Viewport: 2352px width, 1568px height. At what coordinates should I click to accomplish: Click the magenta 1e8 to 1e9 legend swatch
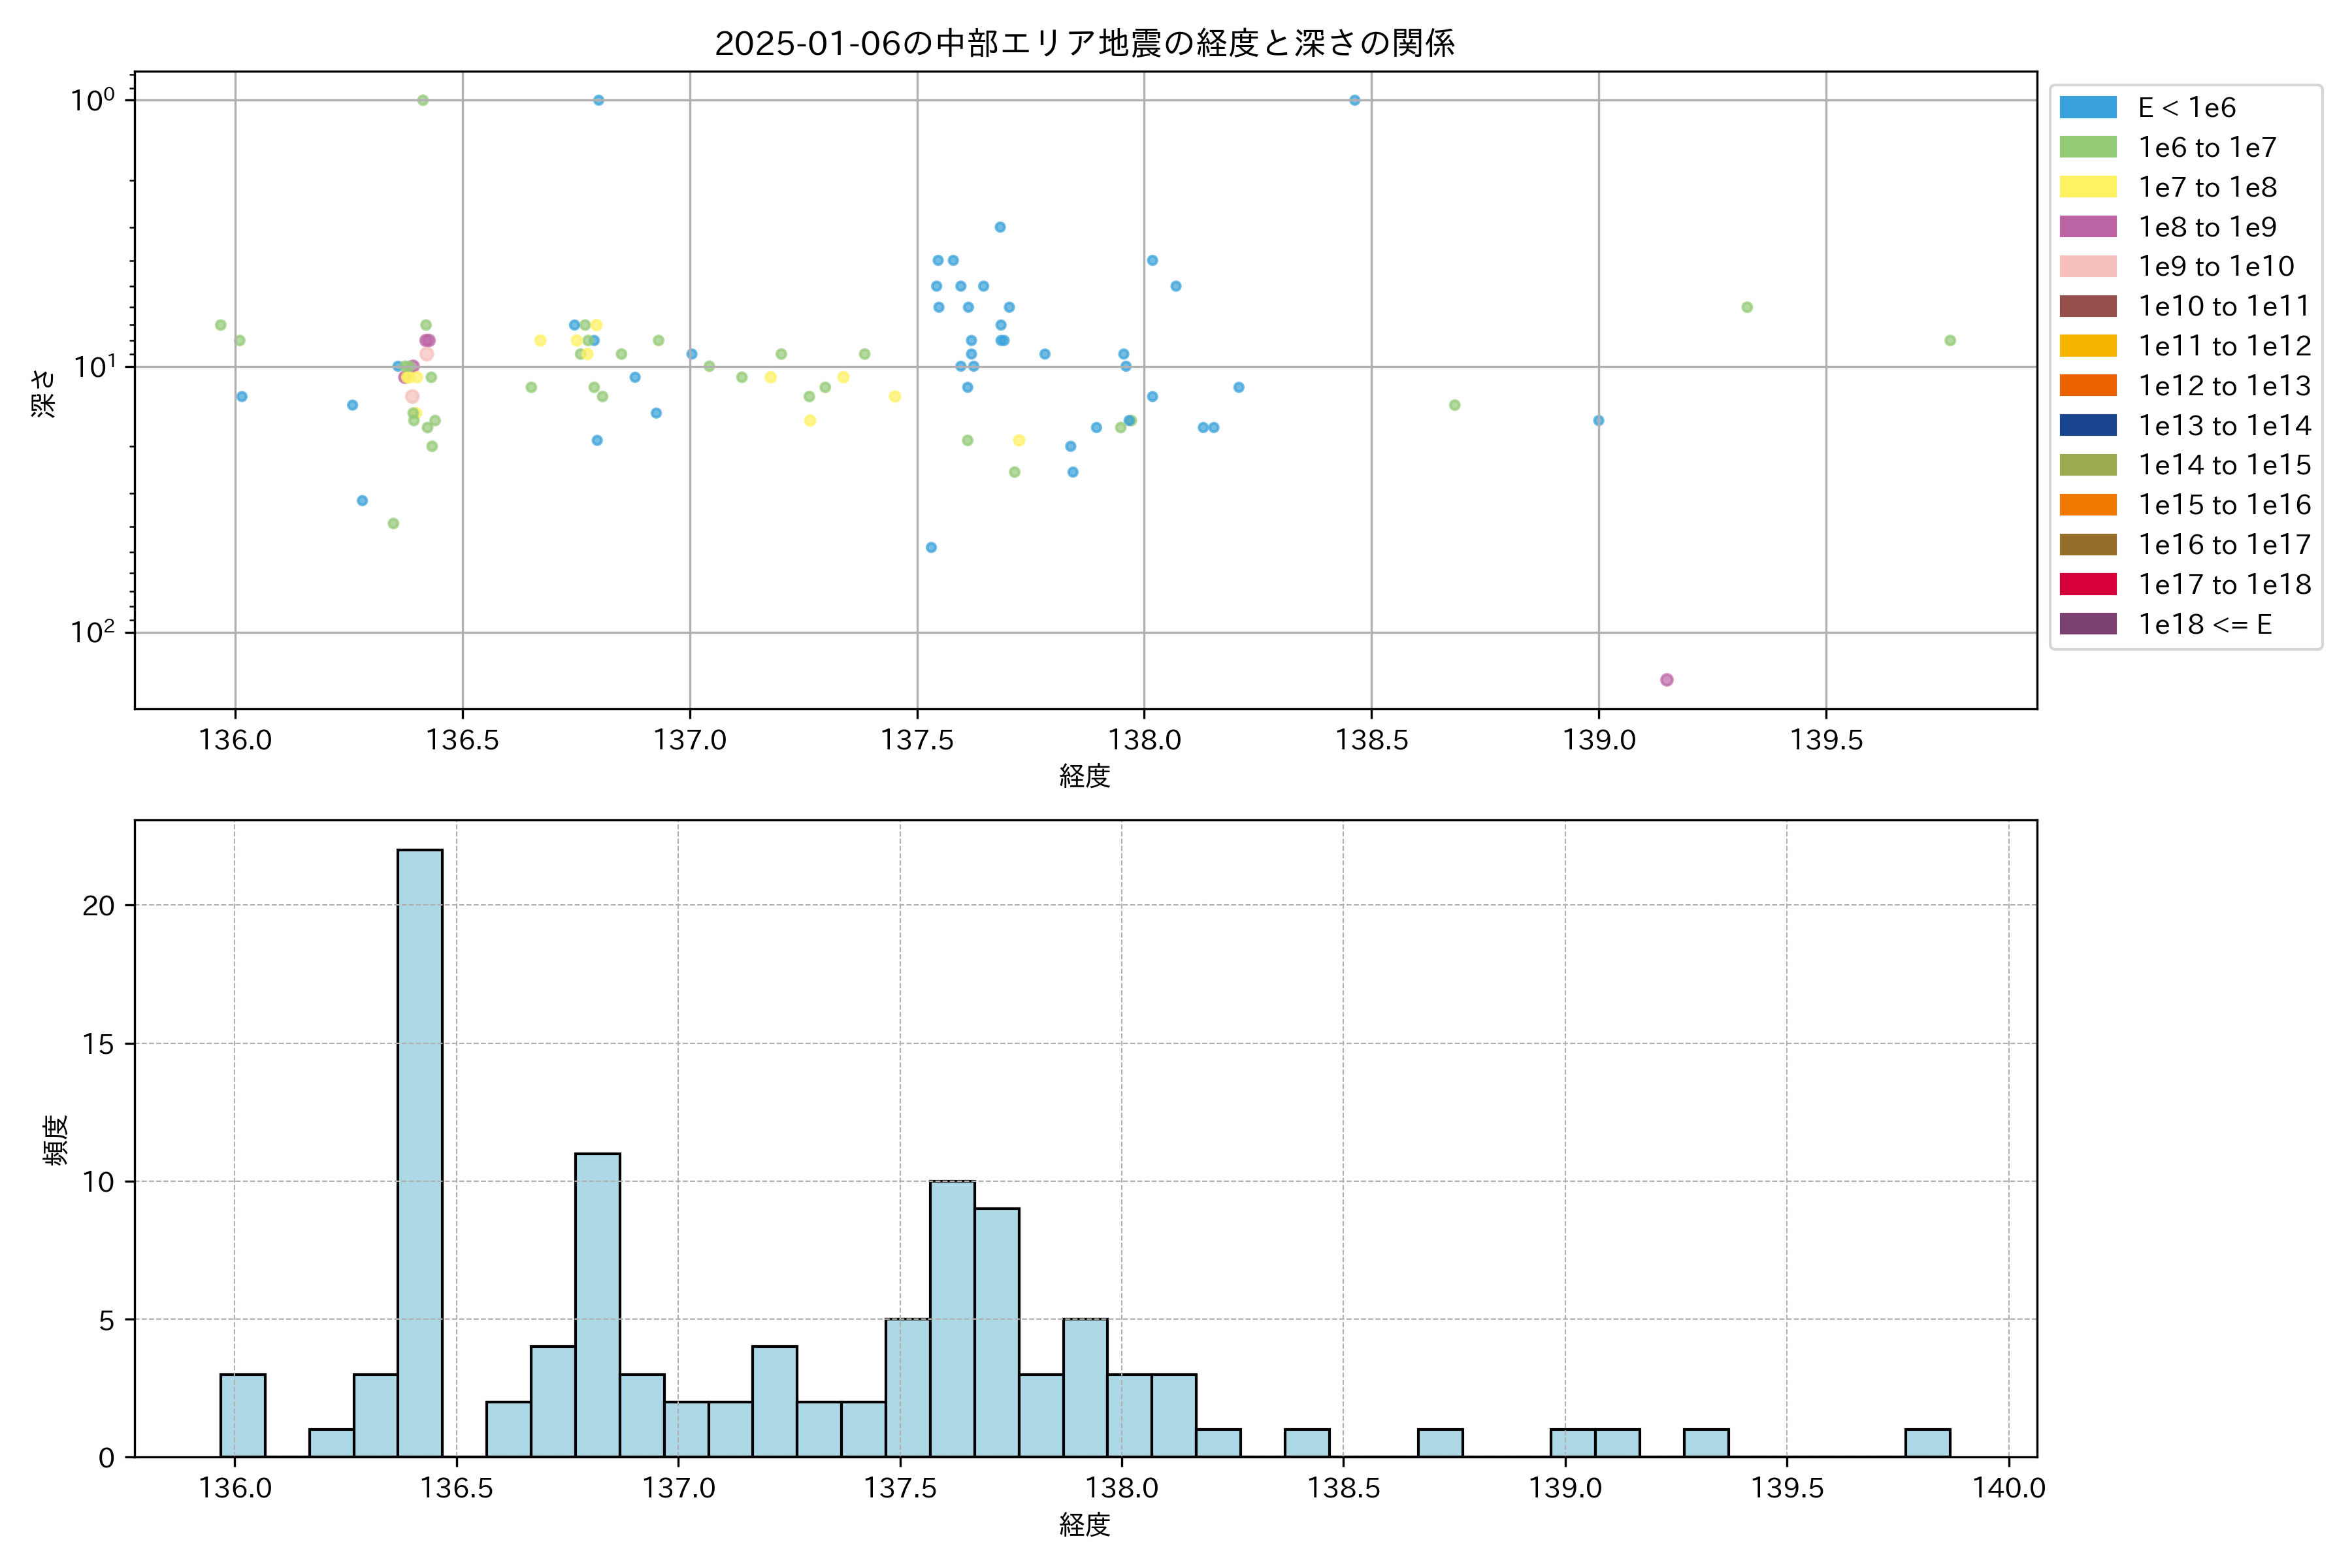(2087, 227)
